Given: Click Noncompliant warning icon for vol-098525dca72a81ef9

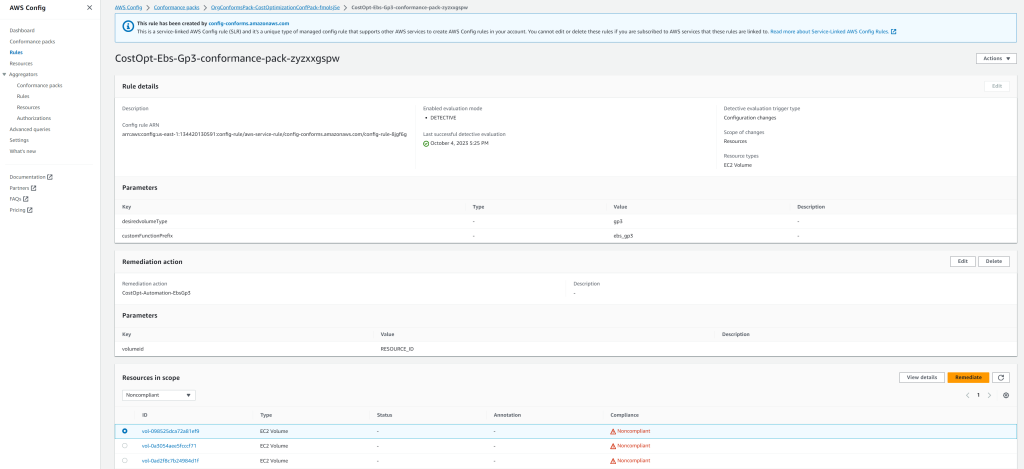Looking at the screenshot, I should click(613, 431).
